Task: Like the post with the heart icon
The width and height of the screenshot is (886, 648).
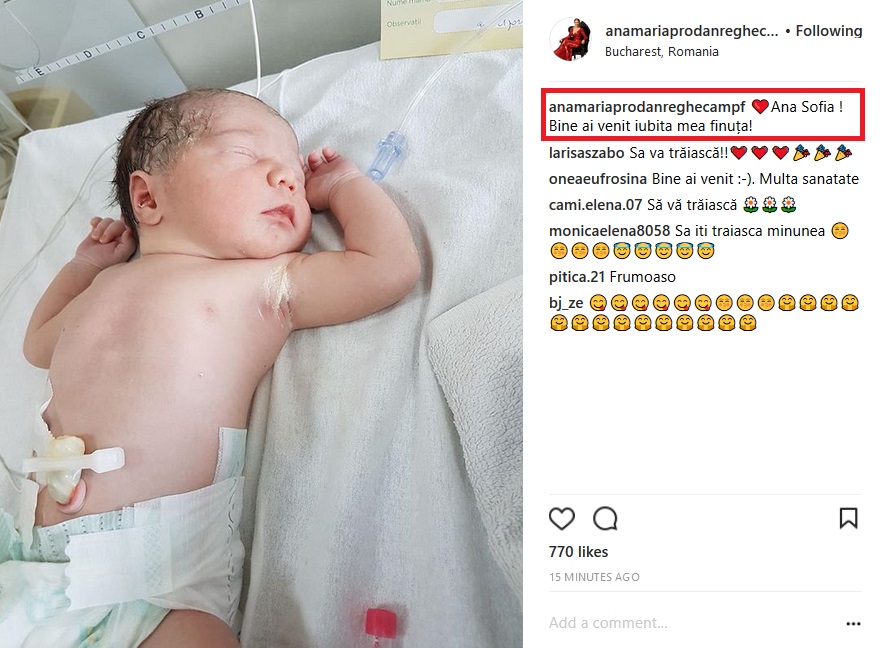Action: pos(562,518)
